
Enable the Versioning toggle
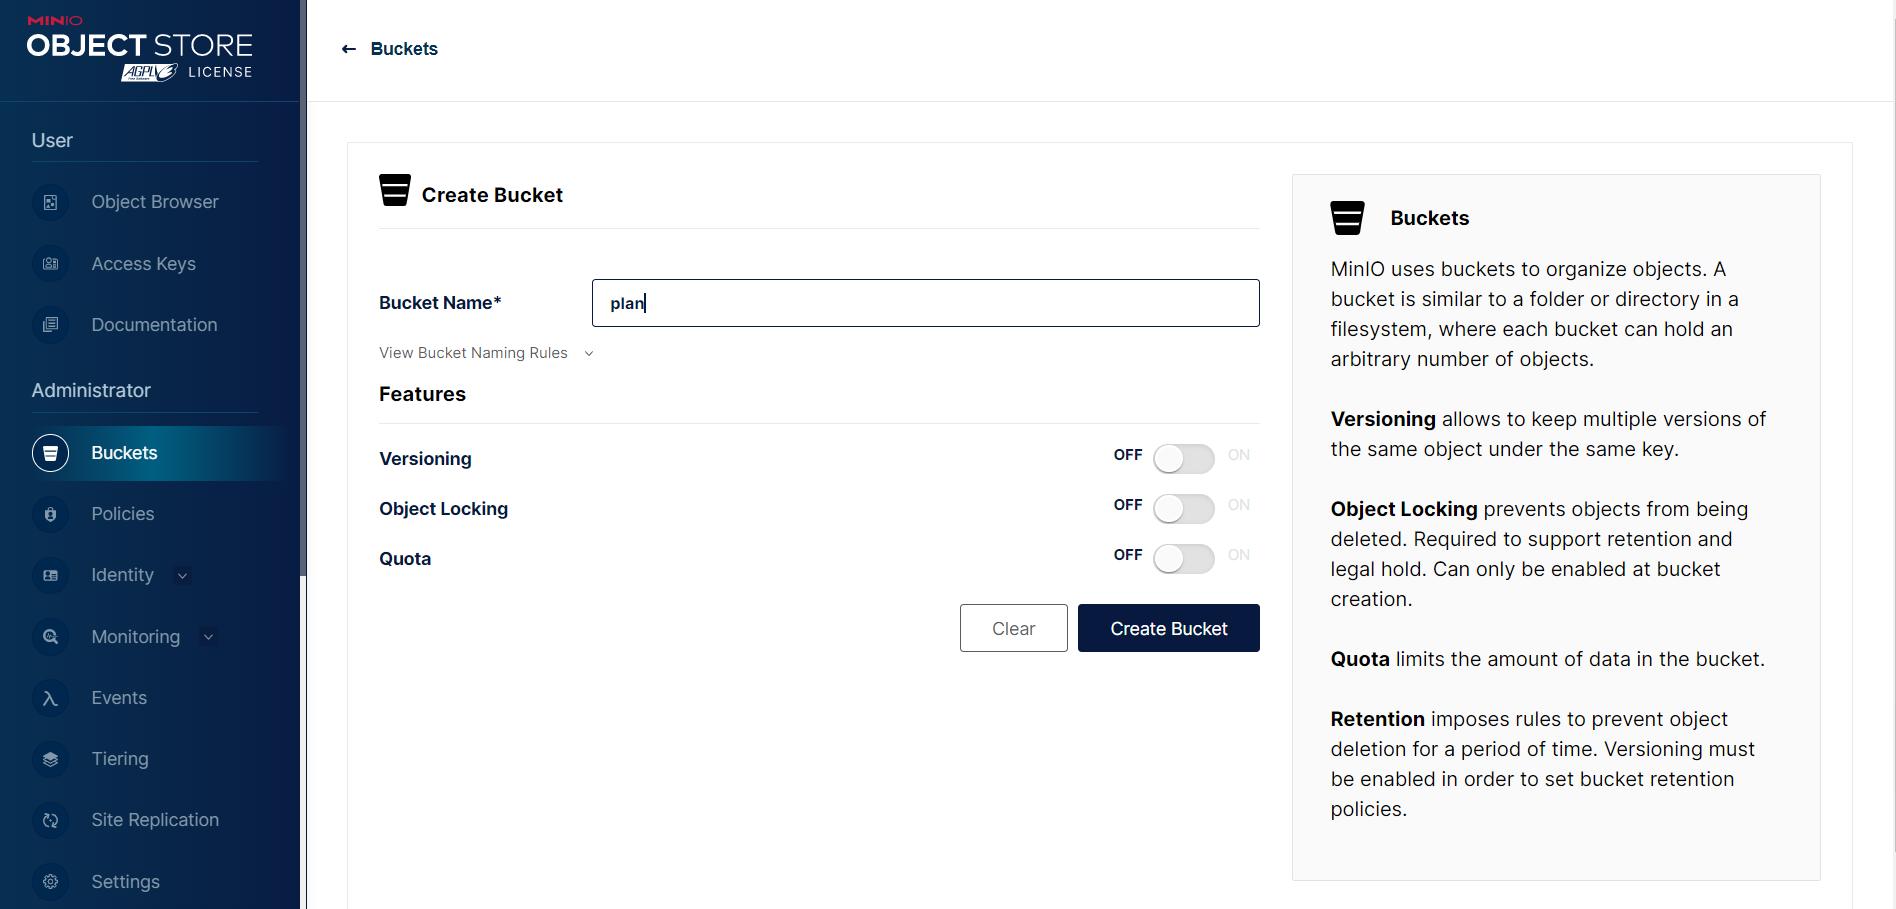(x=1183, y=459)
